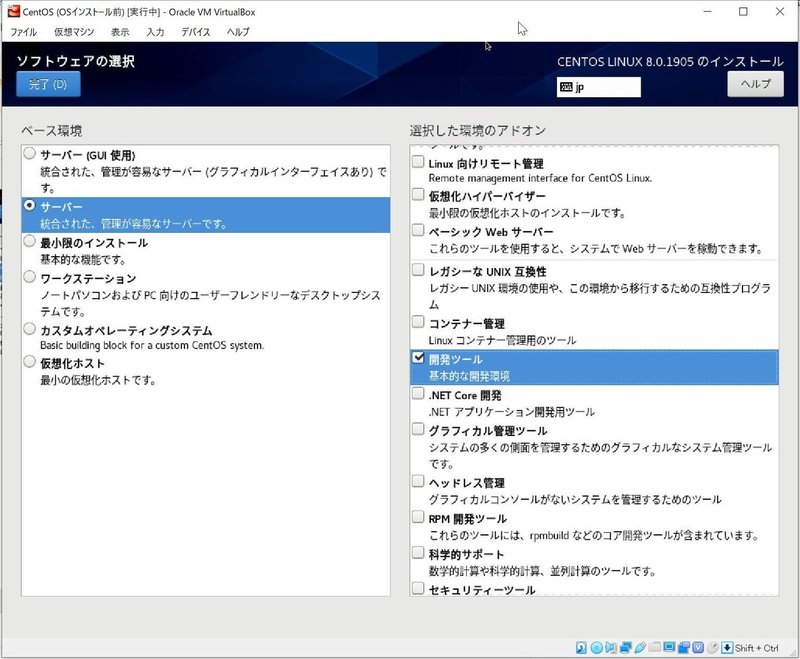Viewport: 800px width, 659px height.
Task: Click the ベース環境 heading
Action: (x=52, y=131)
